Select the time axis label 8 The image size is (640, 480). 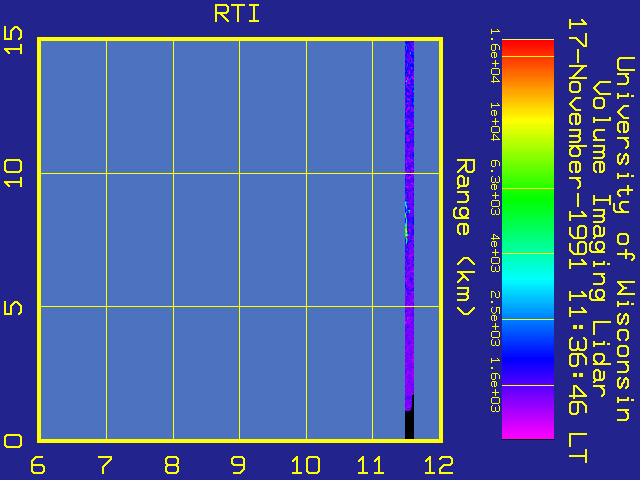pos(172,465)
